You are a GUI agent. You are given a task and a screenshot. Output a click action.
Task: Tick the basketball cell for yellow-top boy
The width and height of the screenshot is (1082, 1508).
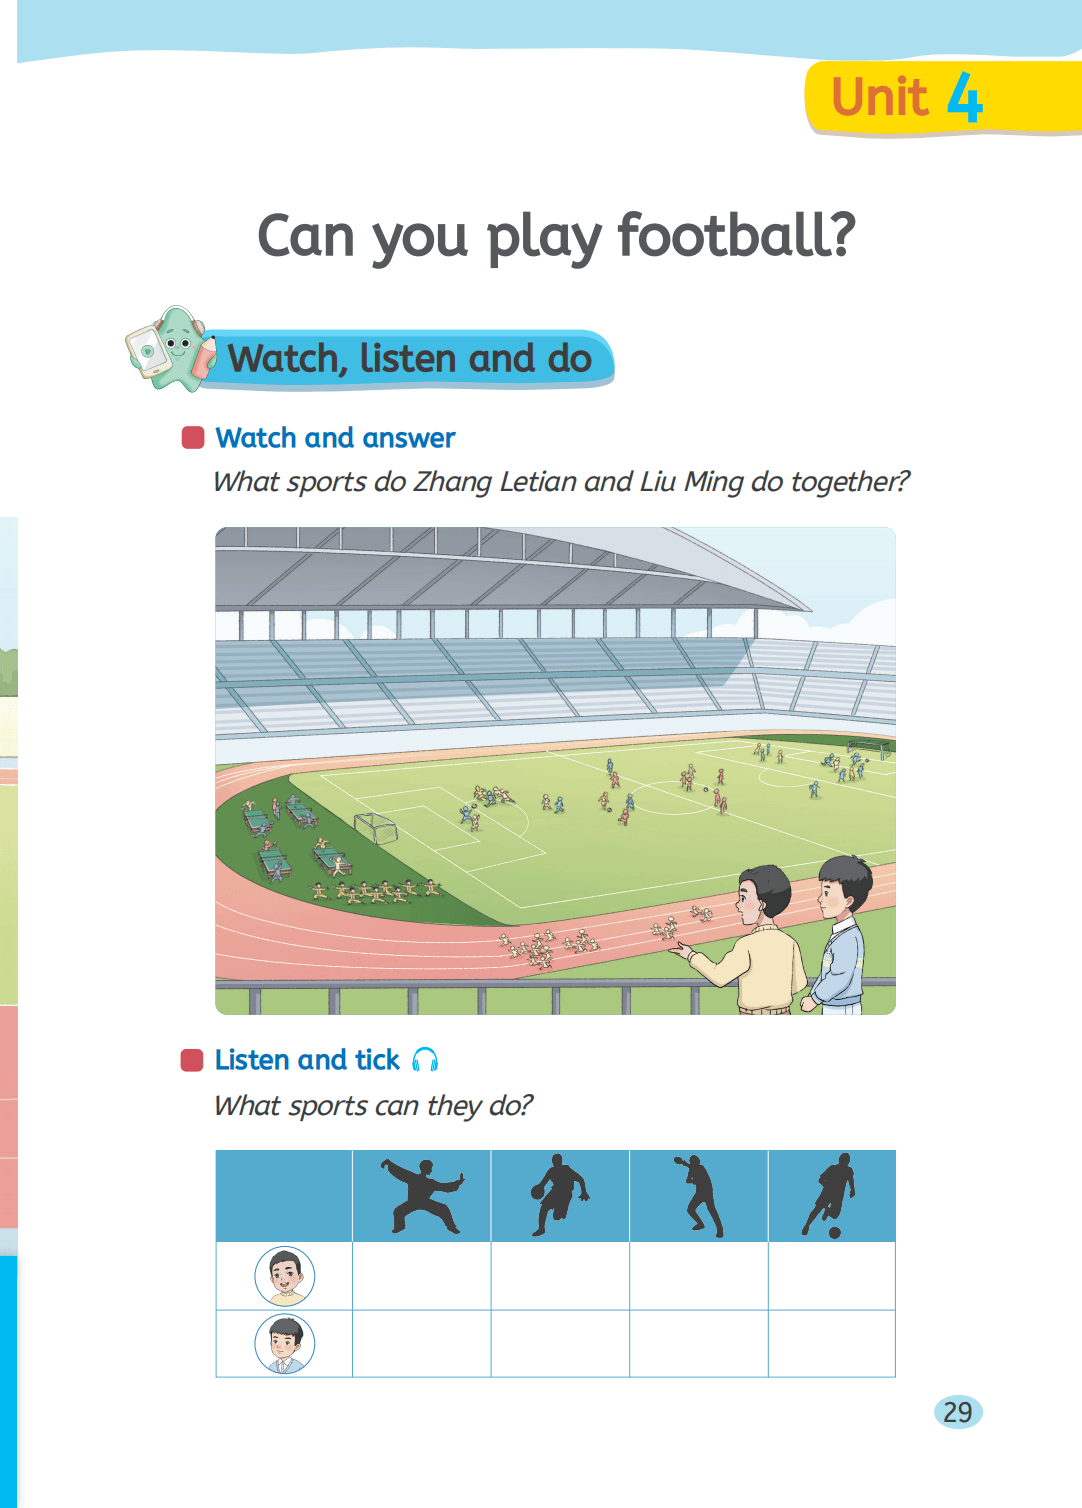click(560, 1276)
